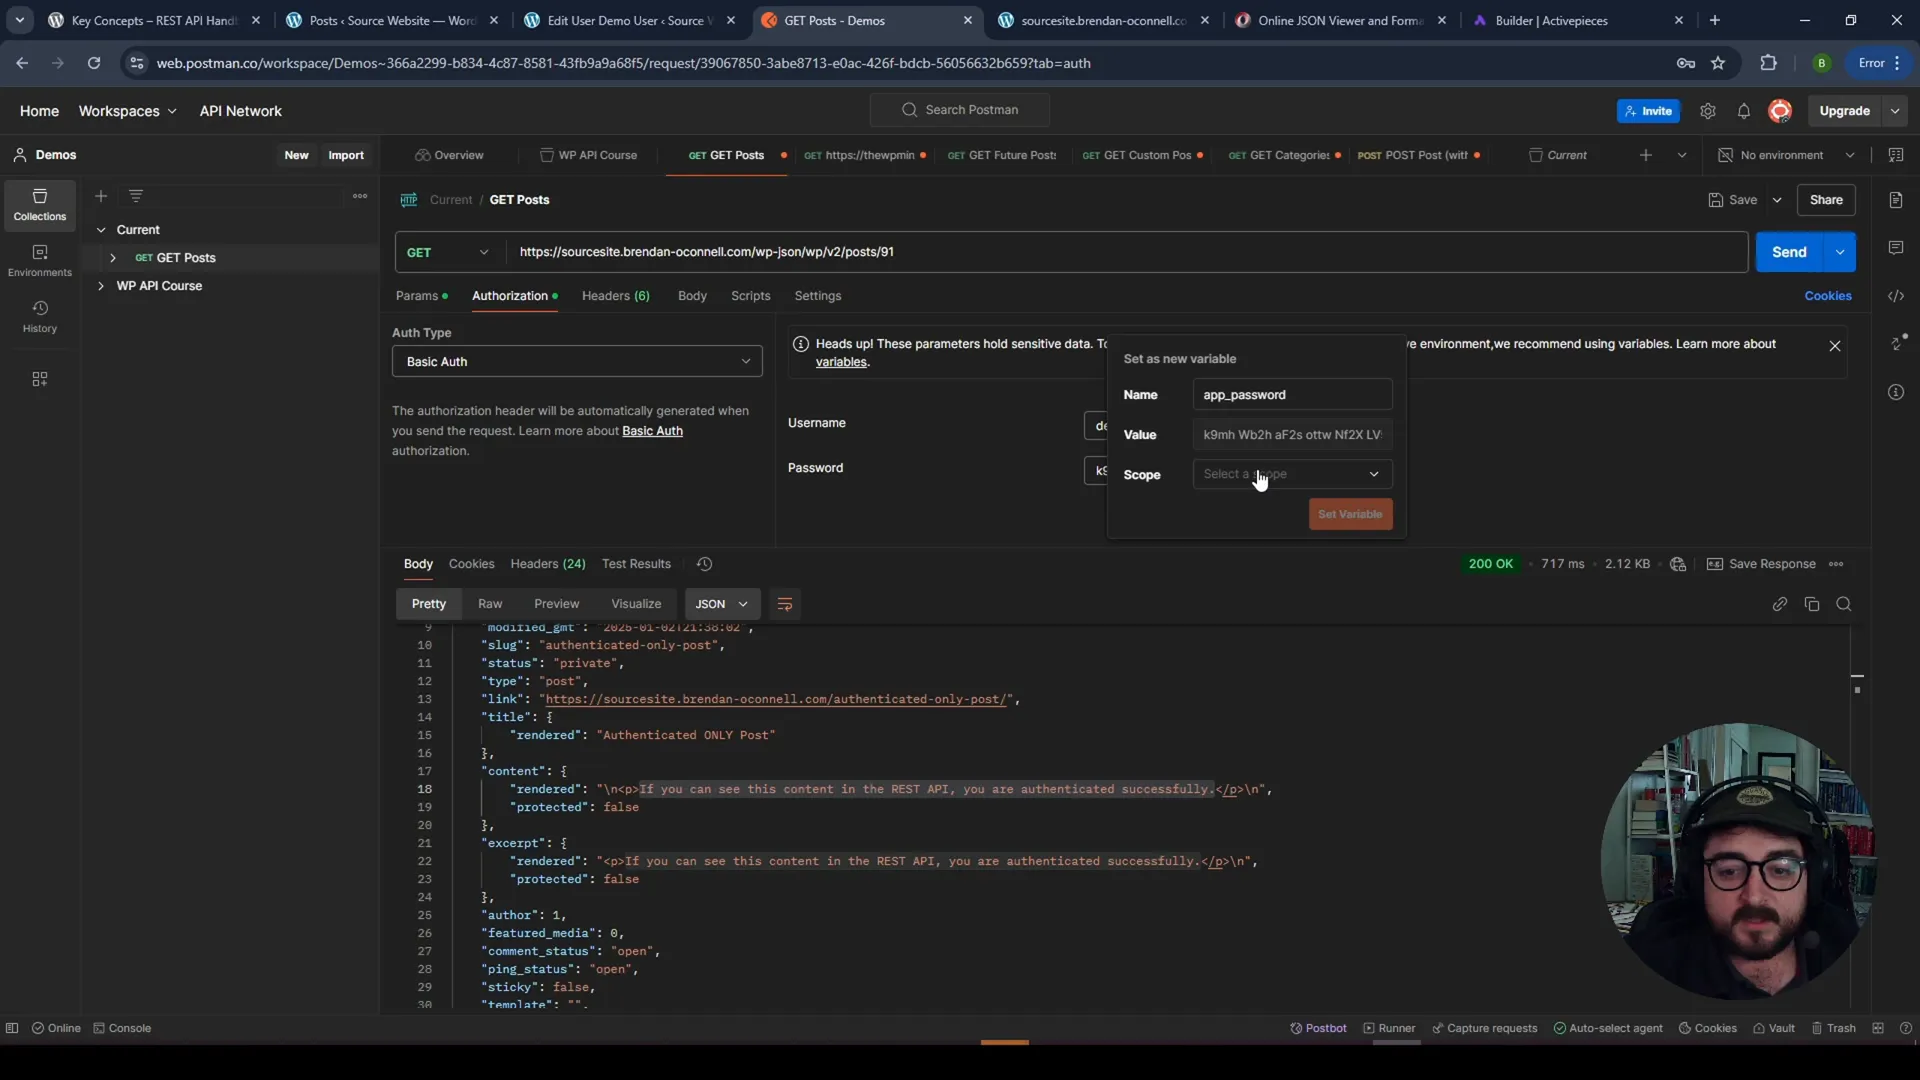Follow the Basic Auth documentation link

coord(652,431)
